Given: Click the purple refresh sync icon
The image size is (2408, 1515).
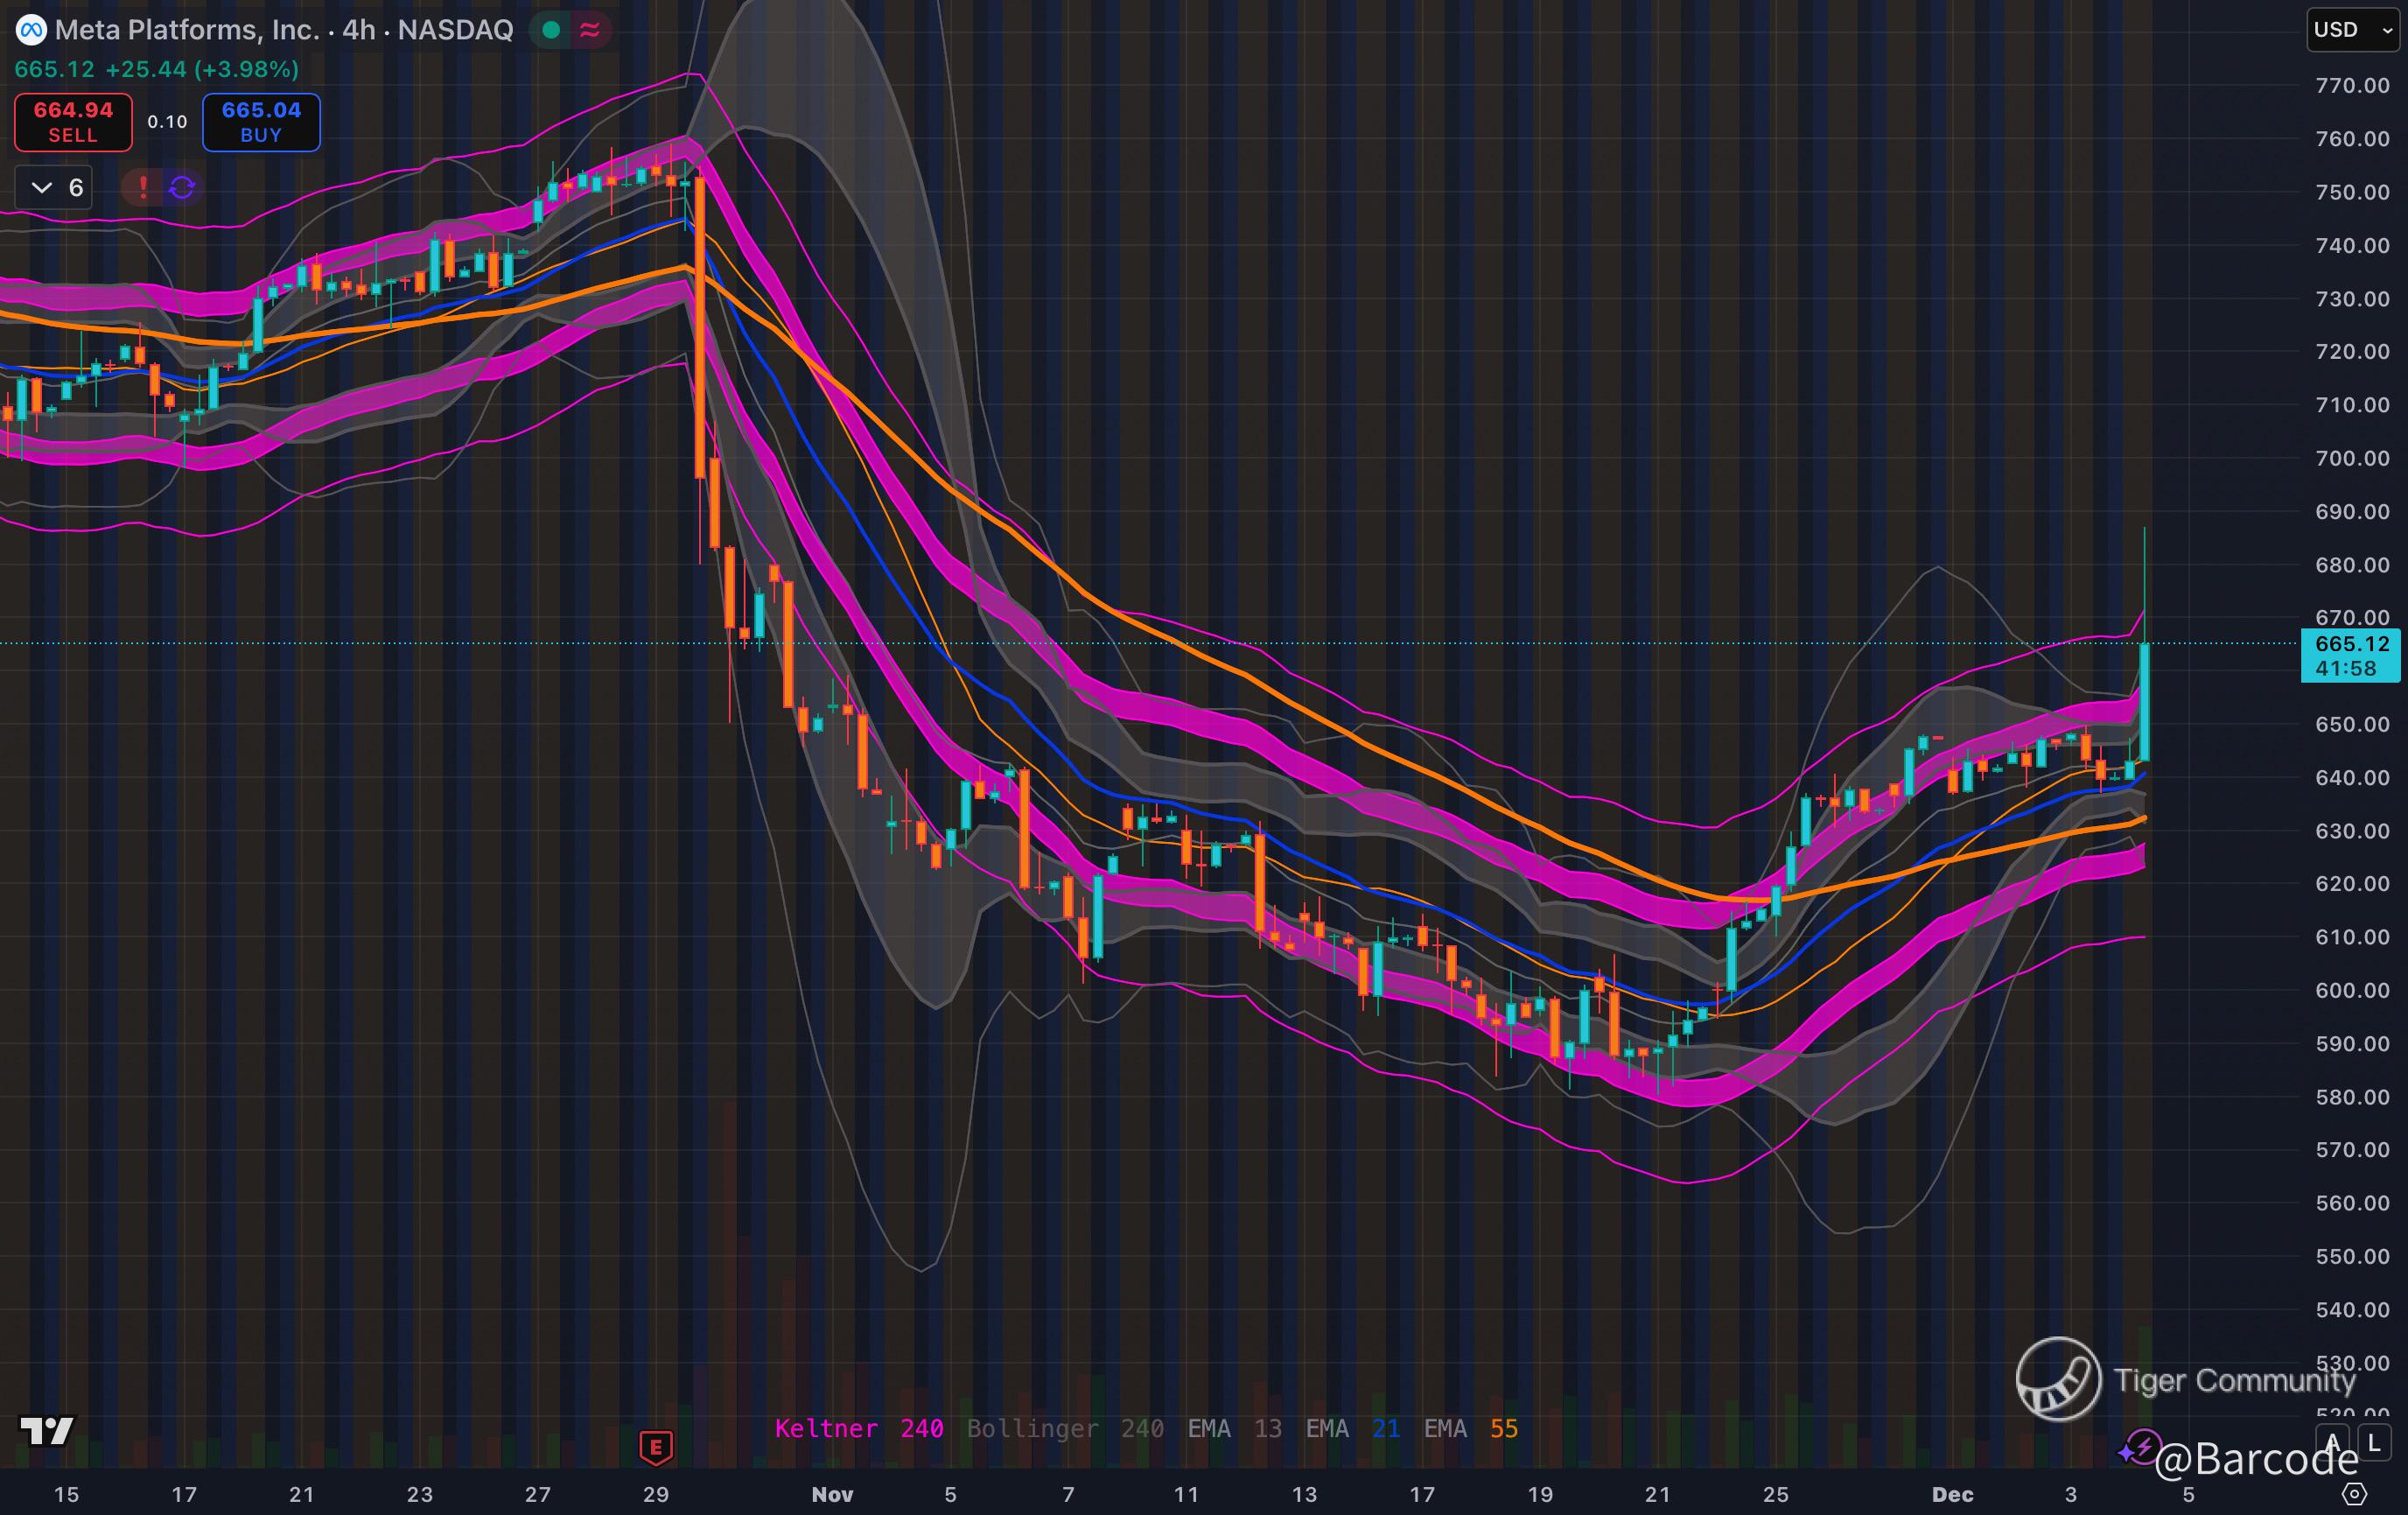Looking at the screenshot, I should click(x=182, y=187).
